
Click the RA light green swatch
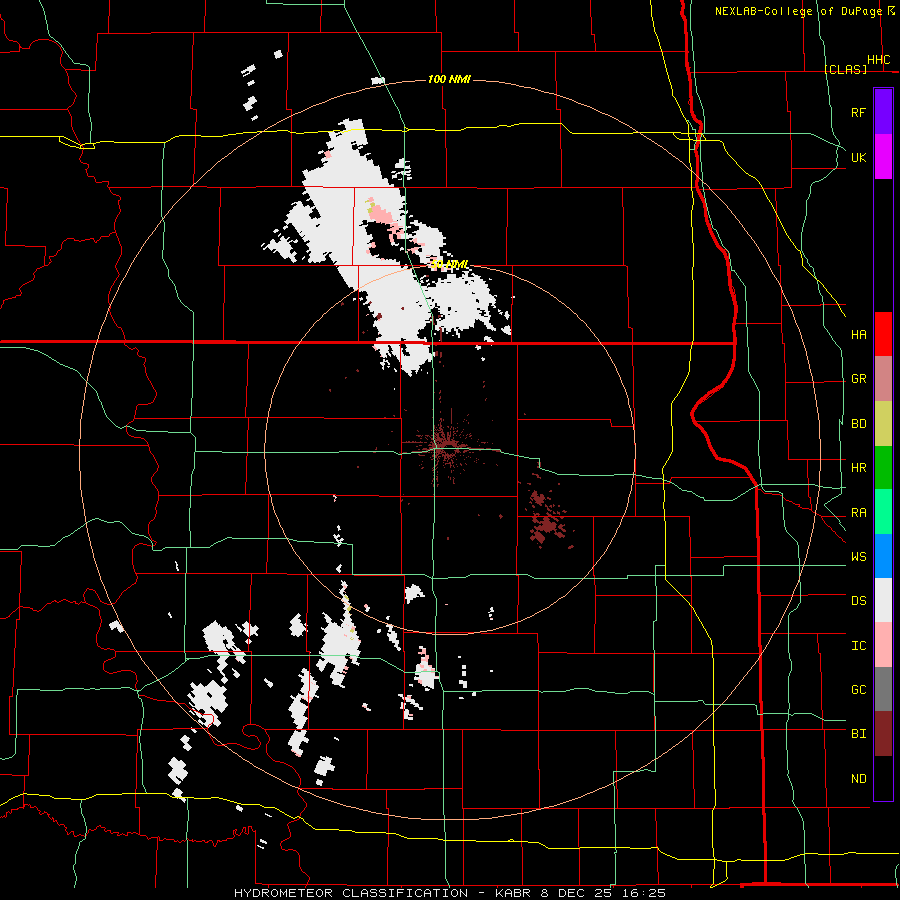(x=883, y=512)
